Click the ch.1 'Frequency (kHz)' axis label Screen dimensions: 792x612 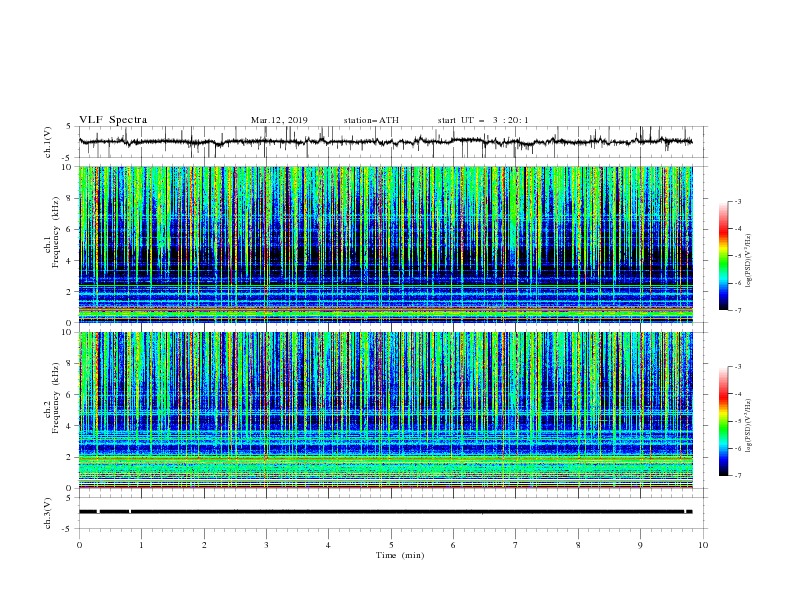click(56, 233)
